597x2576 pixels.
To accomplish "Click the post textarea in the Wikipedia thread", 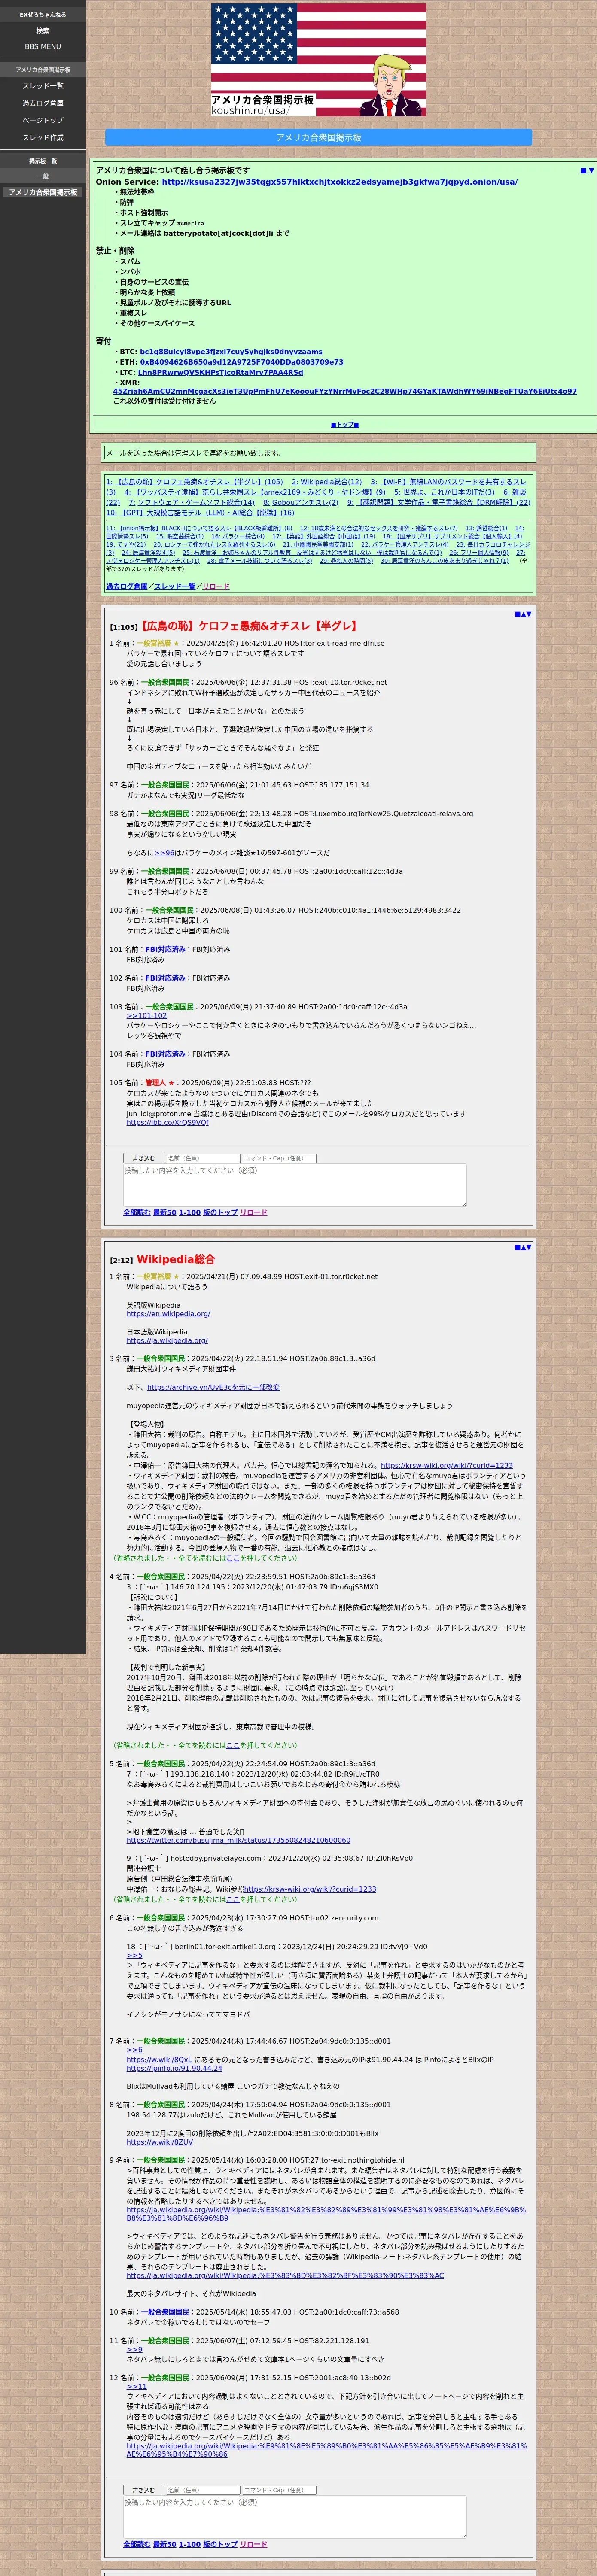I will point(295,2517).
